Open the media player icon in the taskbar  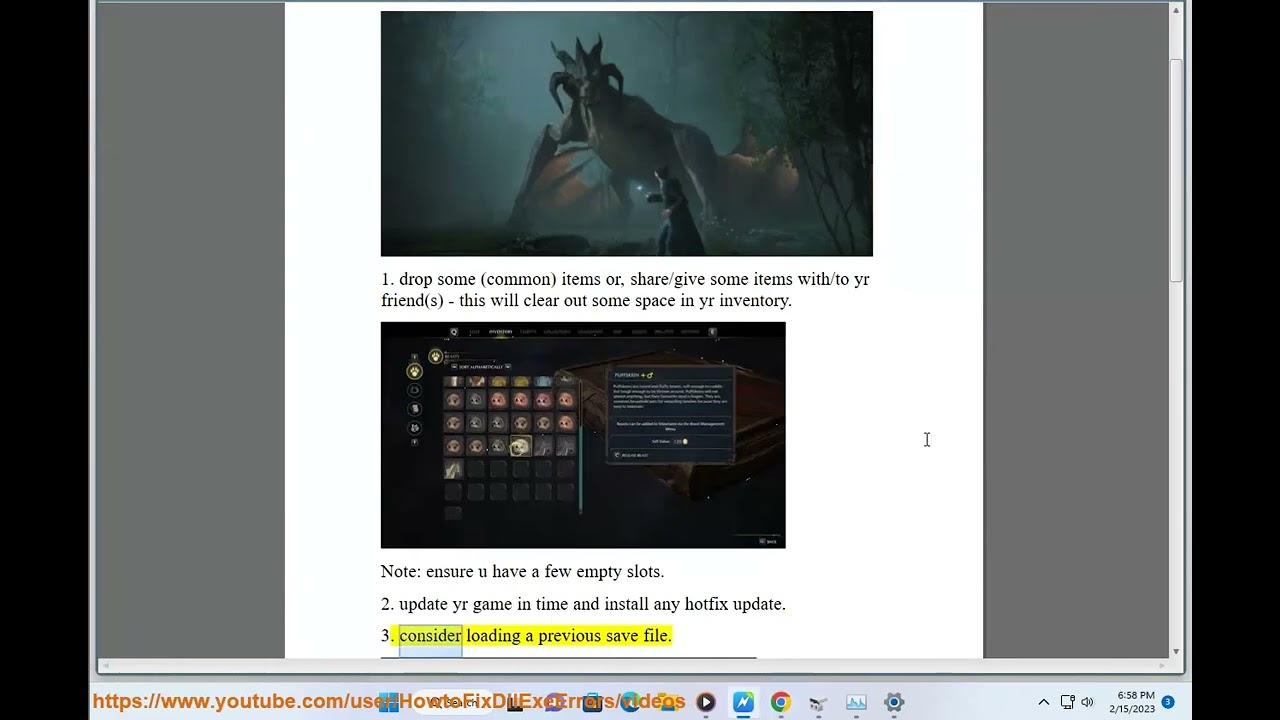point(706,702)
